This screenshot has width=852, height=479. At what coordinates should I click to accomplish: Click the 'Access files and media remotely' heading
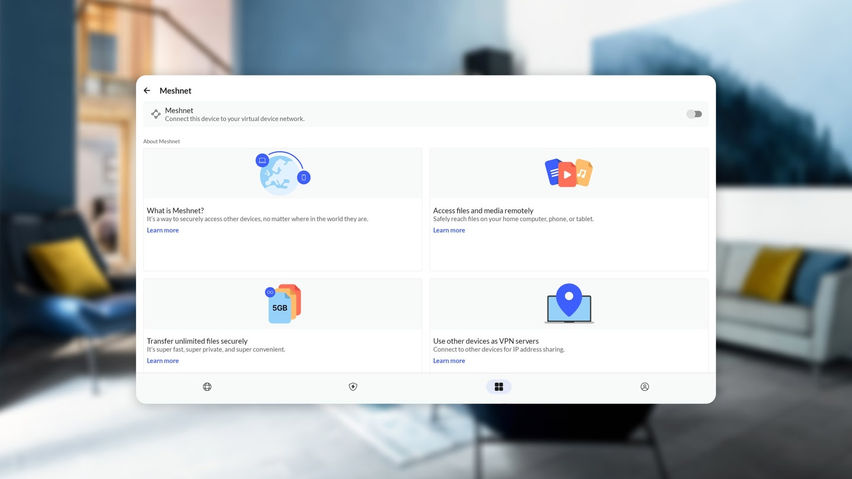point(483,210)
